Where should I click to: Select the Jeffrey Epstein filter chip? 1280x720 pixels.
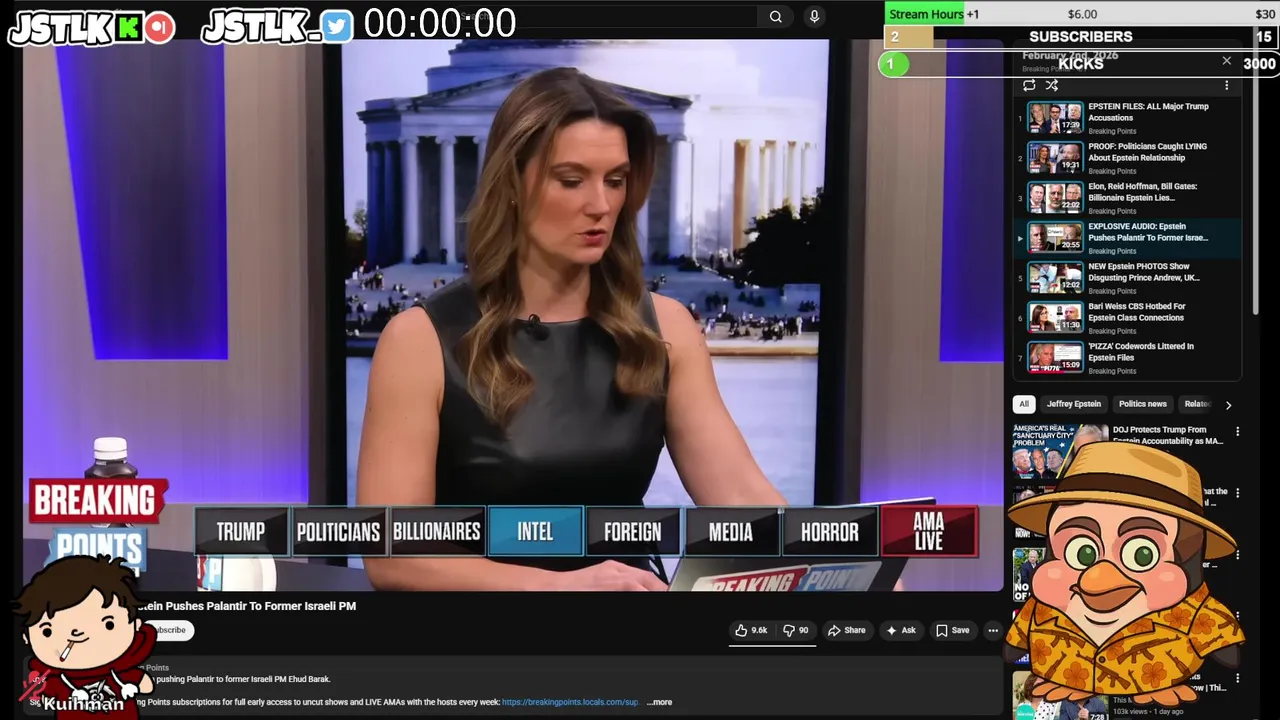(1074, 404)
